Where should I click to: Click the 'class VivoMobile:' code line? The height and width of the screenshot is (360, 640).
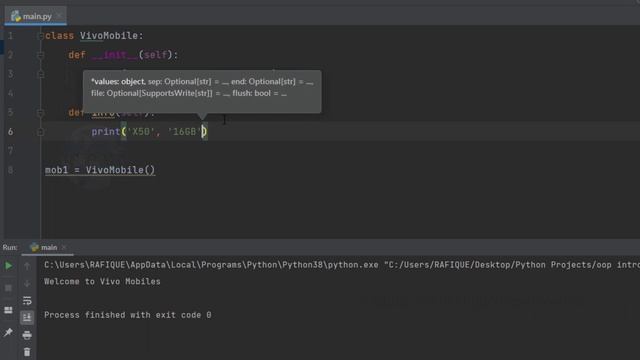pos(94,36)
